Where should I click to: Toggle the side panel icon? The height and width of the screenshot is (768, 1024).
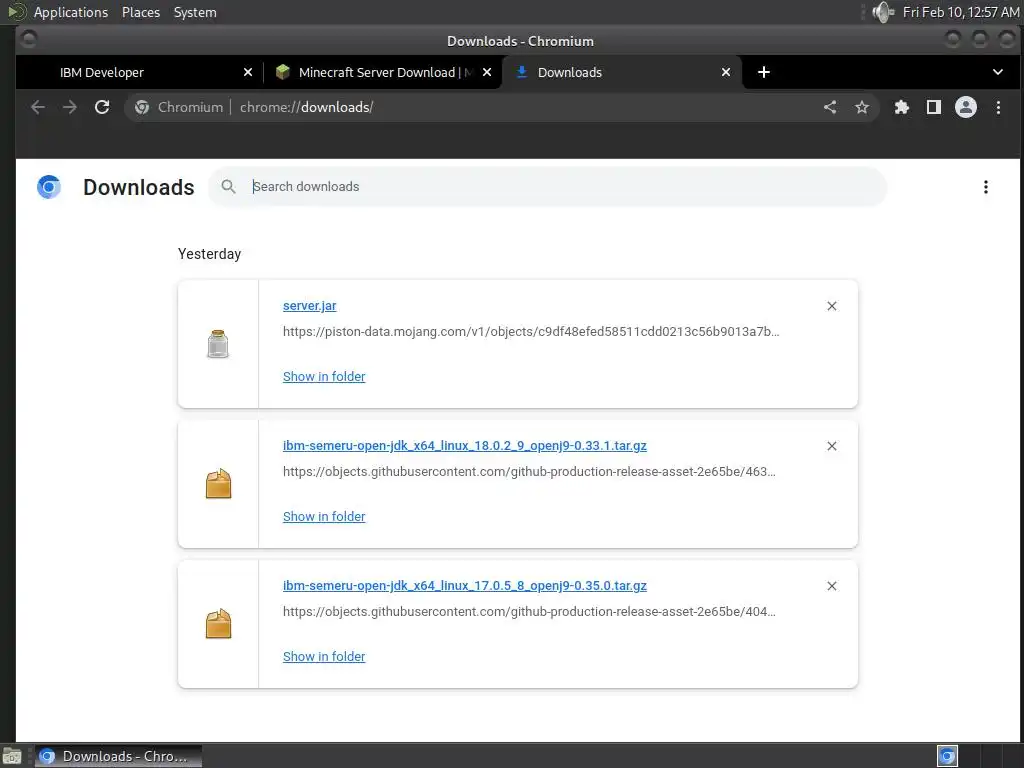tap(934, 107)
